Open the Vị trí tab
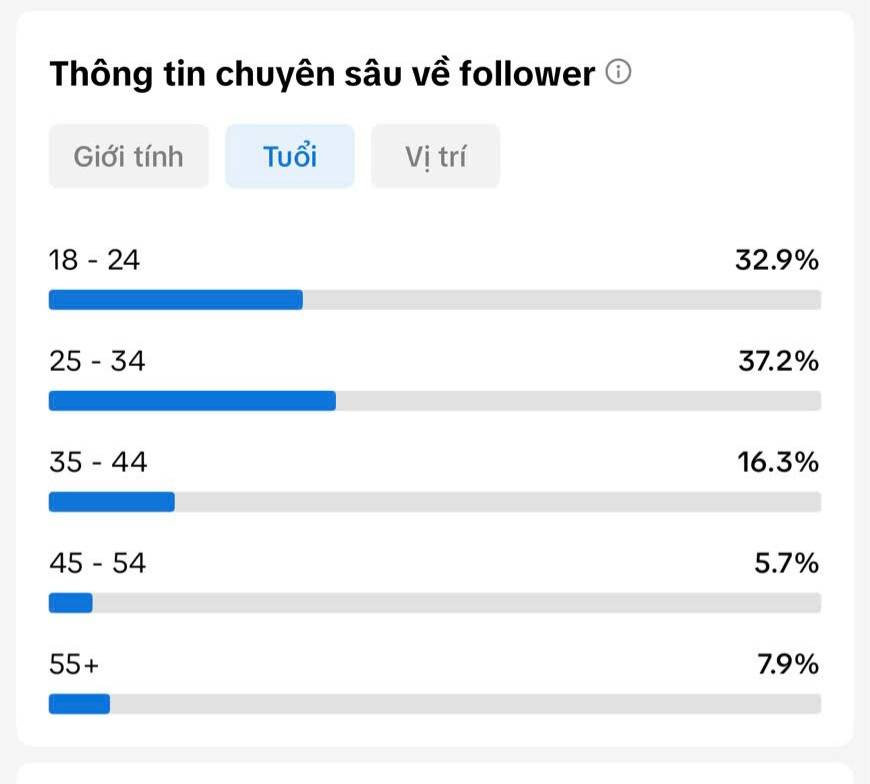This screenshot has width=870, height=784. pyautogui.click(x=436, y=156)
